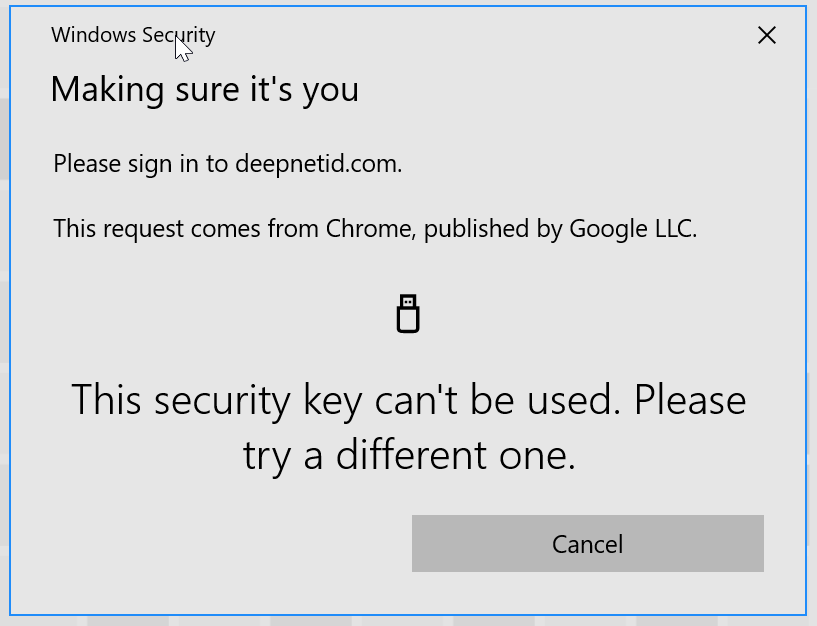Click the "This security key can't be used" error
The width and height of the screenshot is (817, 626).
coord(408,400)
